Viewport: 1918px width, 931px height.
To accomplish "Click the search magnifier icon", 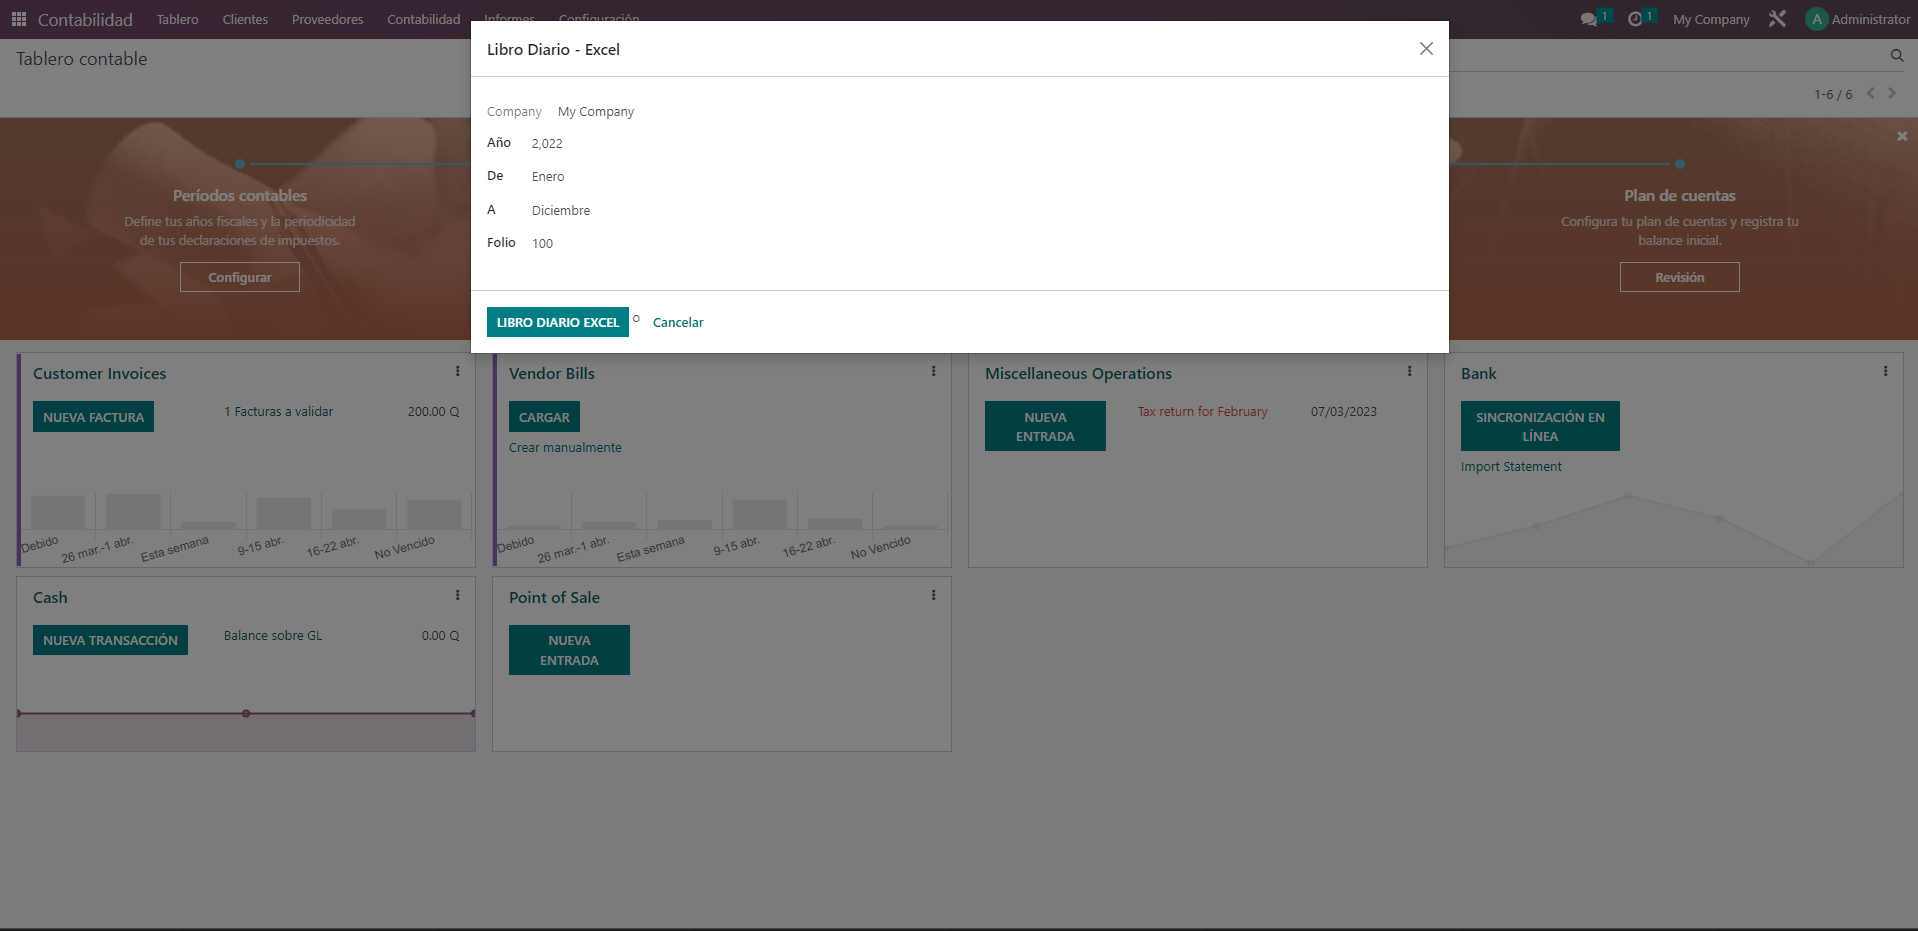I will click(x=1896, y=56).
